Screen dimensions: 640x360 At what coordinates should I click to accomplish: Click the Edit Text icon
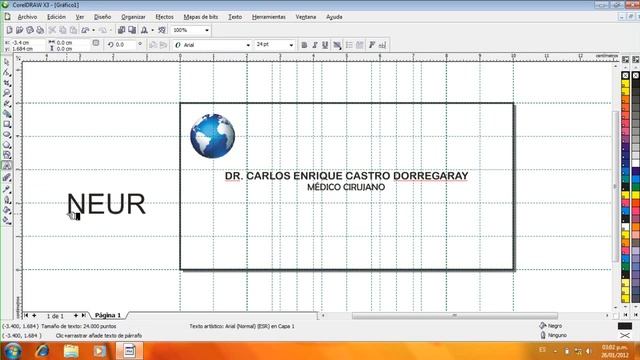[382, 45]
